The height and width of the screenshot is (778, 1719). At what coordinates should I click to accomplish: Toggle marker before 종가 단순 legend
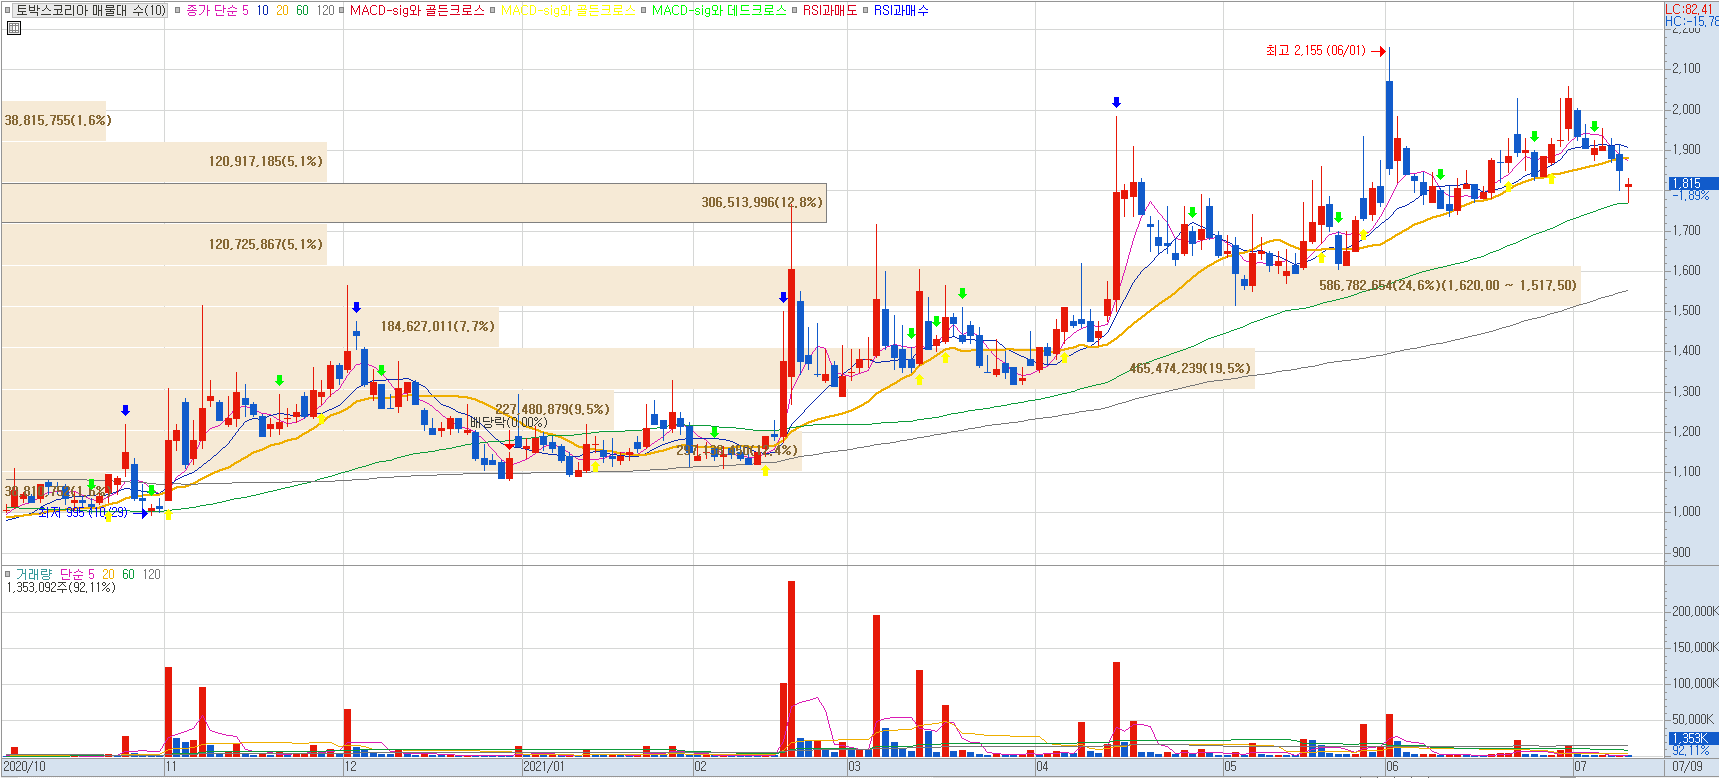[x=178, y=10]
